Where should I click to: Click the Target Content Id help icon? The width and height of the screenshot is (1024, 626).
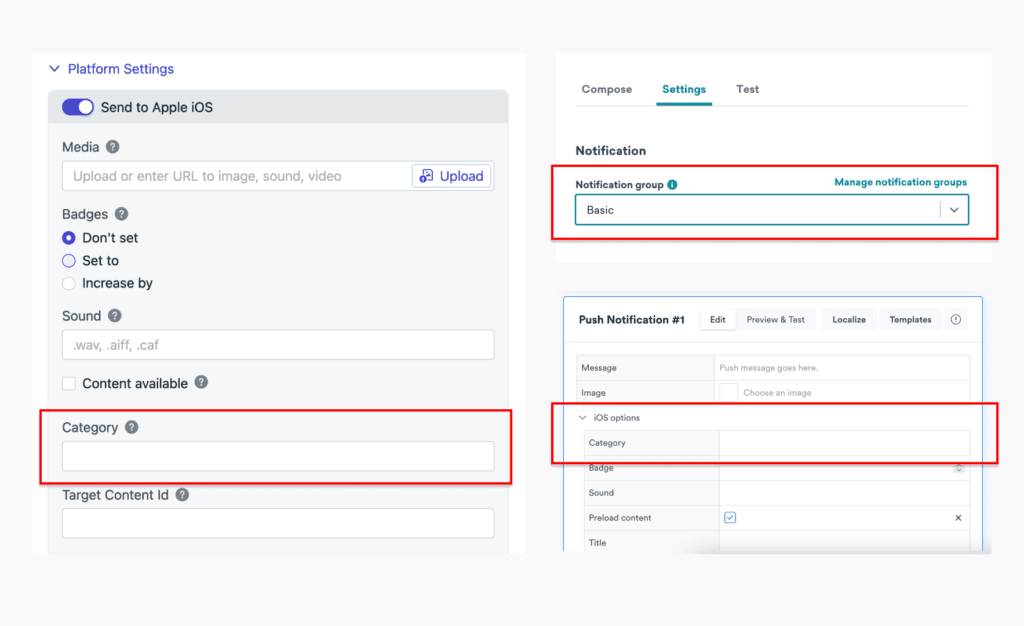[x=182, y=495]
